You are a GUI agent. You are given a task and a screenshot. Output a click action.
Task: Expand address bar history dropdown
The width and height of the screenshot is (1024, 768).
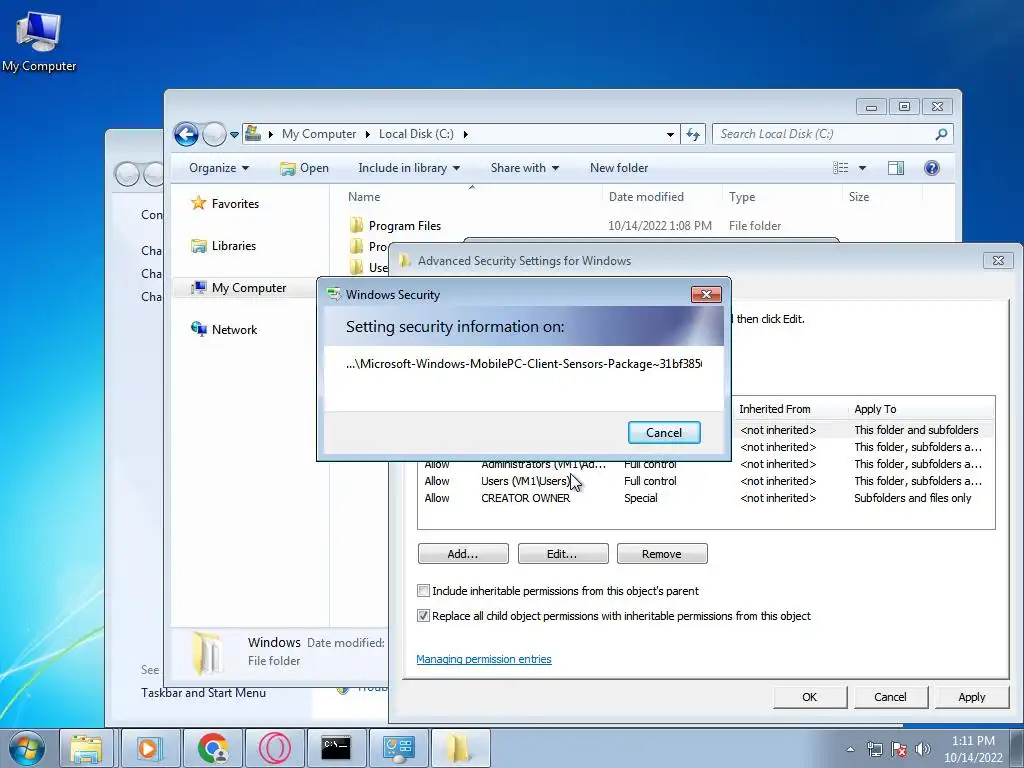[x=670, y=135]
